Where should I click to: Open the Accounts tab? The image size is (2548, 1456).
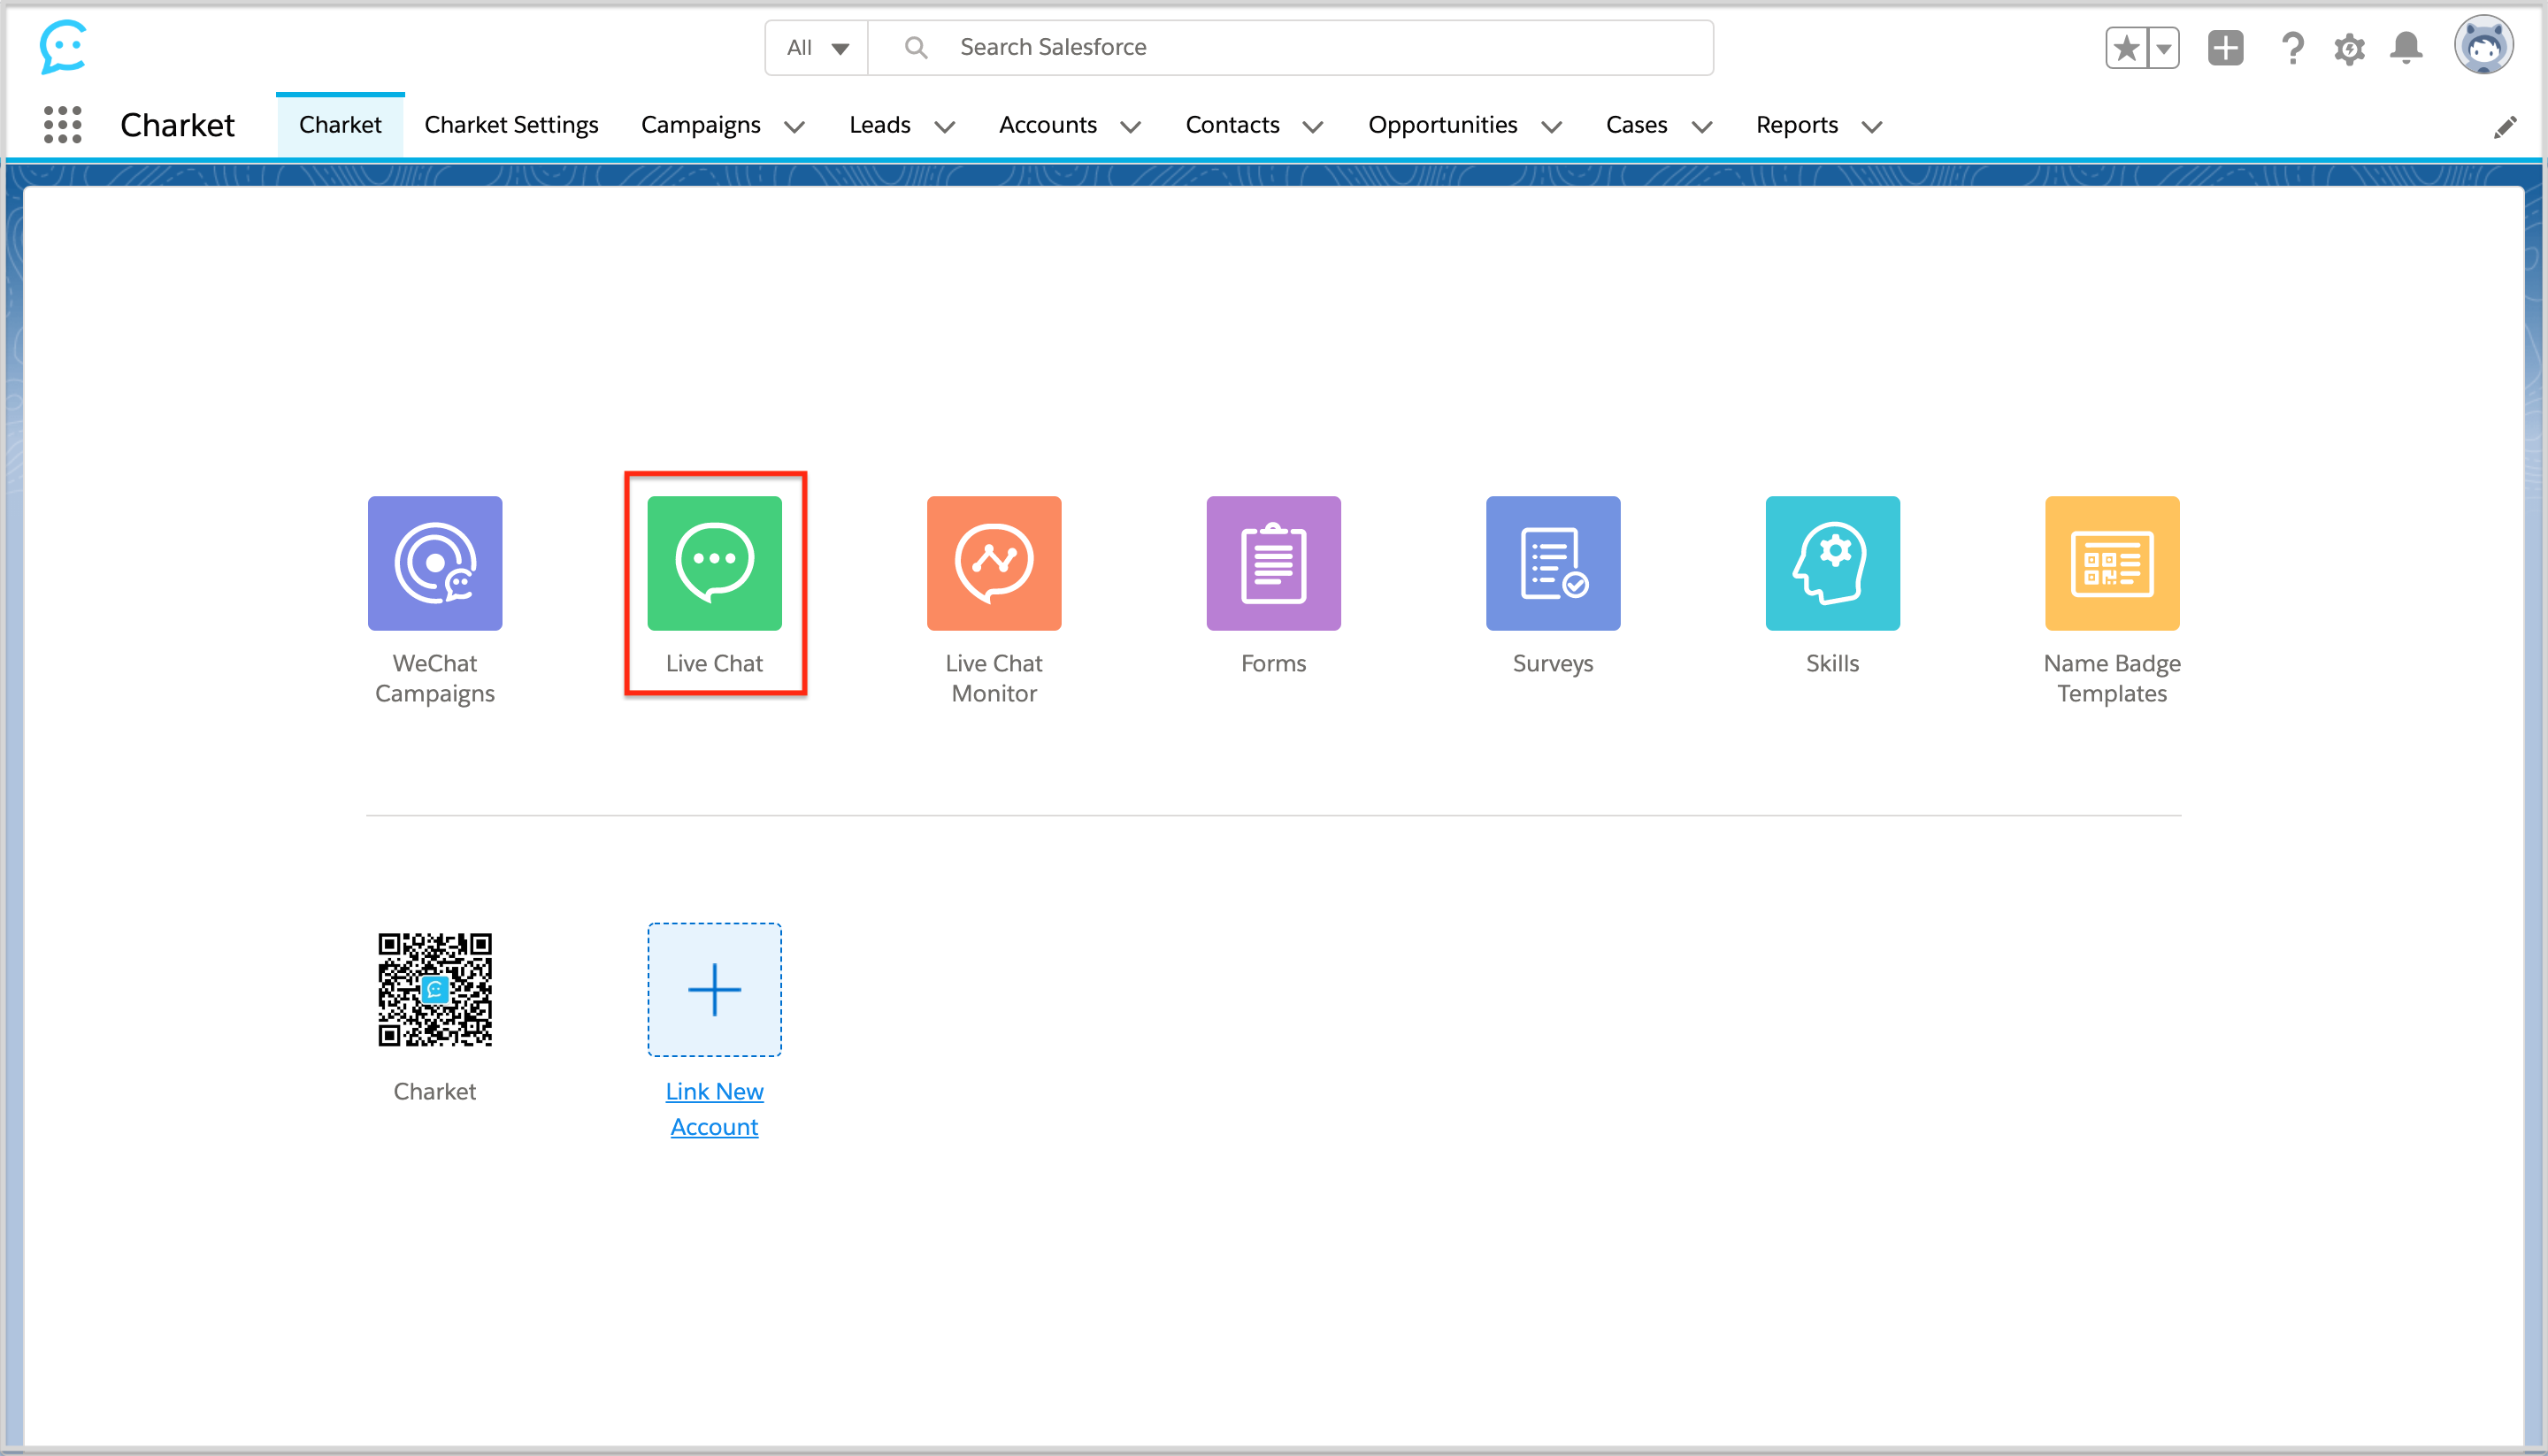coord(1047,125)
